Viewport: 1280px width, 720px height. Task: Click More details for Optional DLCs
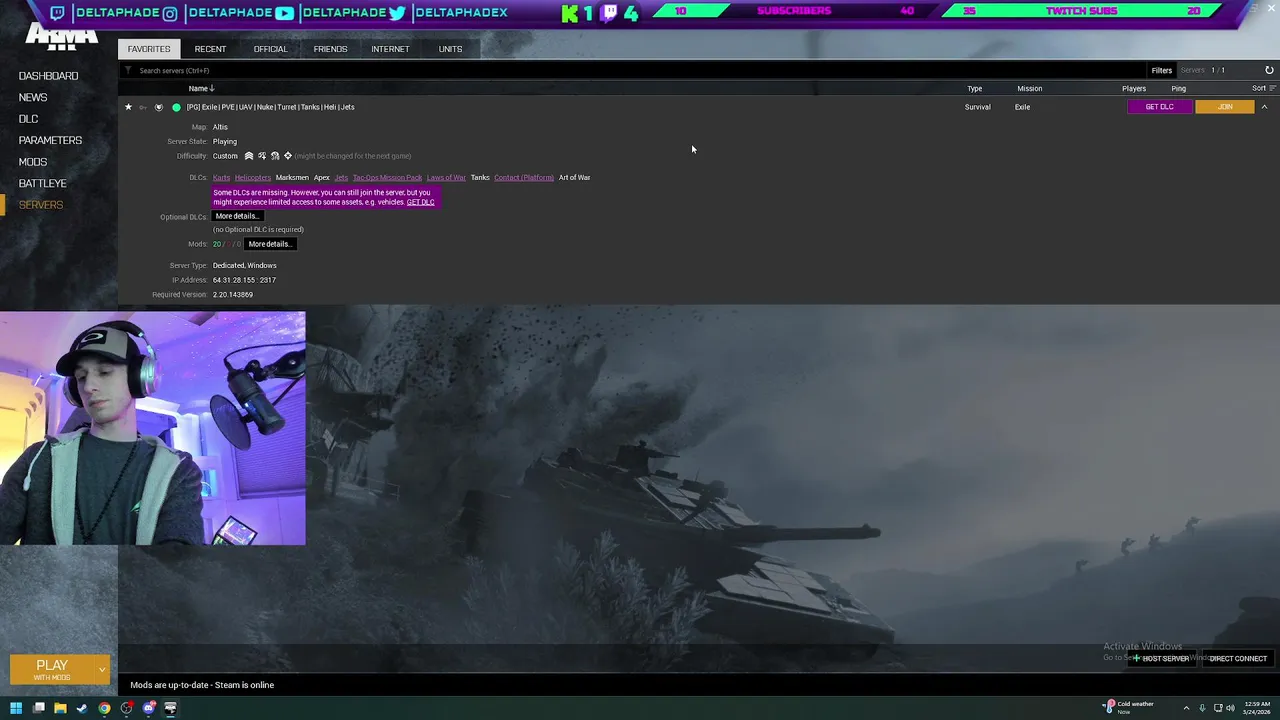click(238, 216)
